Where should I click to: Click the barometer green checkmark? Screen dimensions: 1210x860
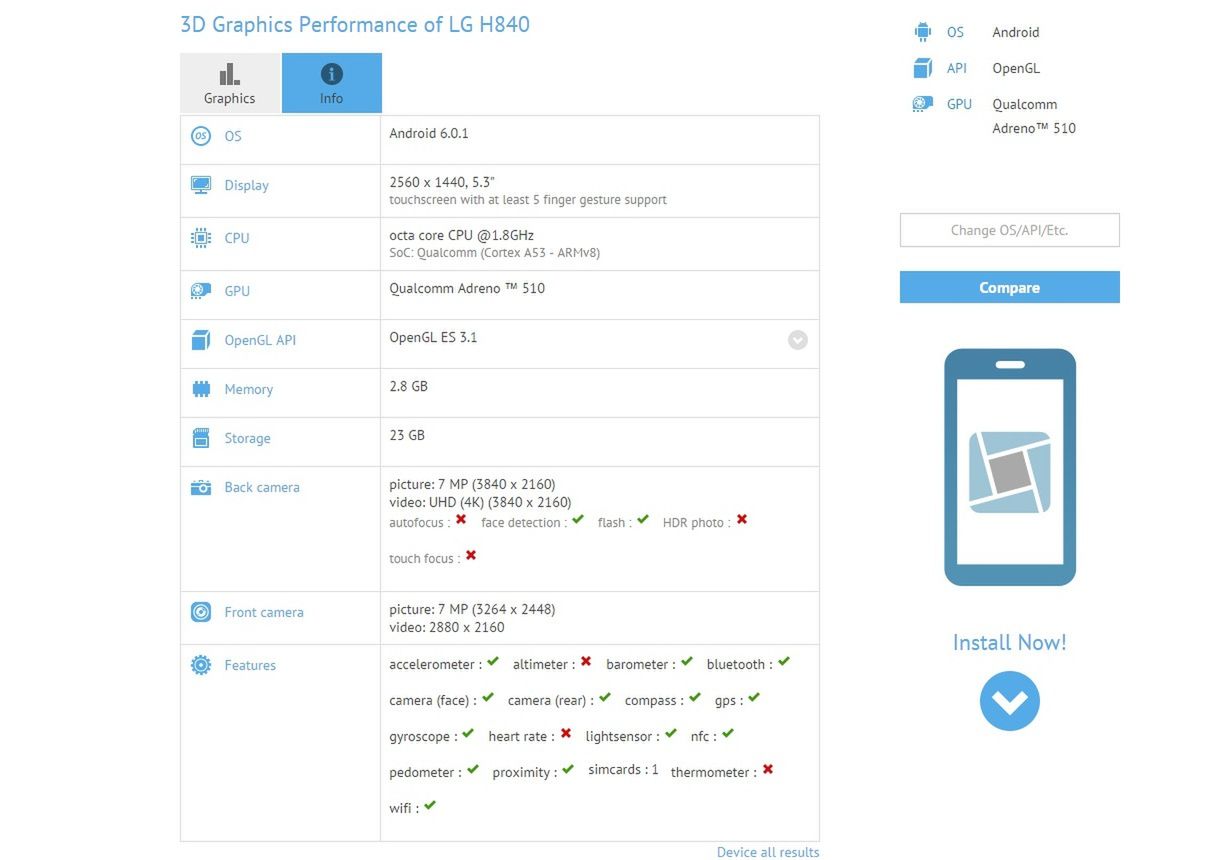tap(687, 662)
